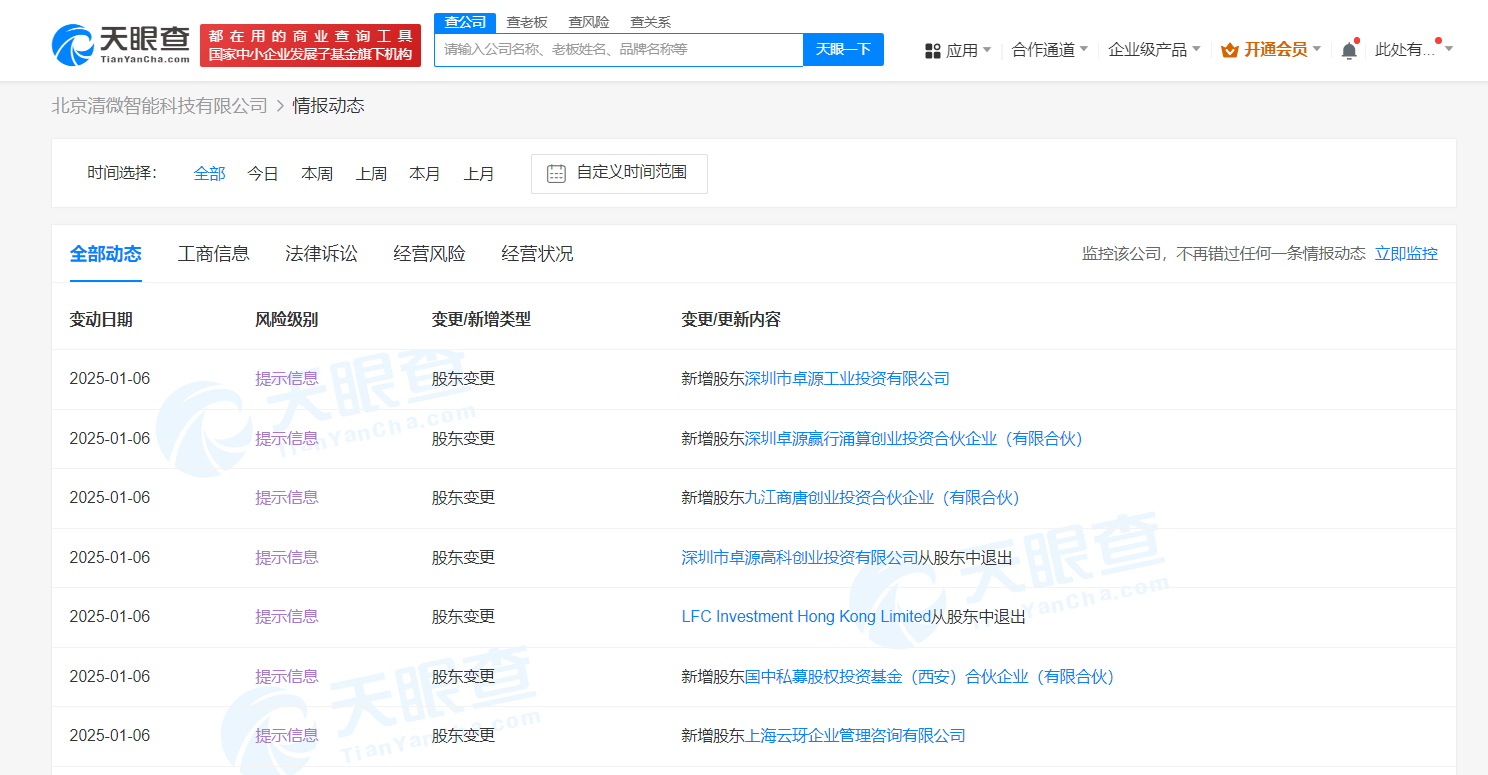Click the 变动日期 column header
The image size is (1488, 775).
click(101, 320)
